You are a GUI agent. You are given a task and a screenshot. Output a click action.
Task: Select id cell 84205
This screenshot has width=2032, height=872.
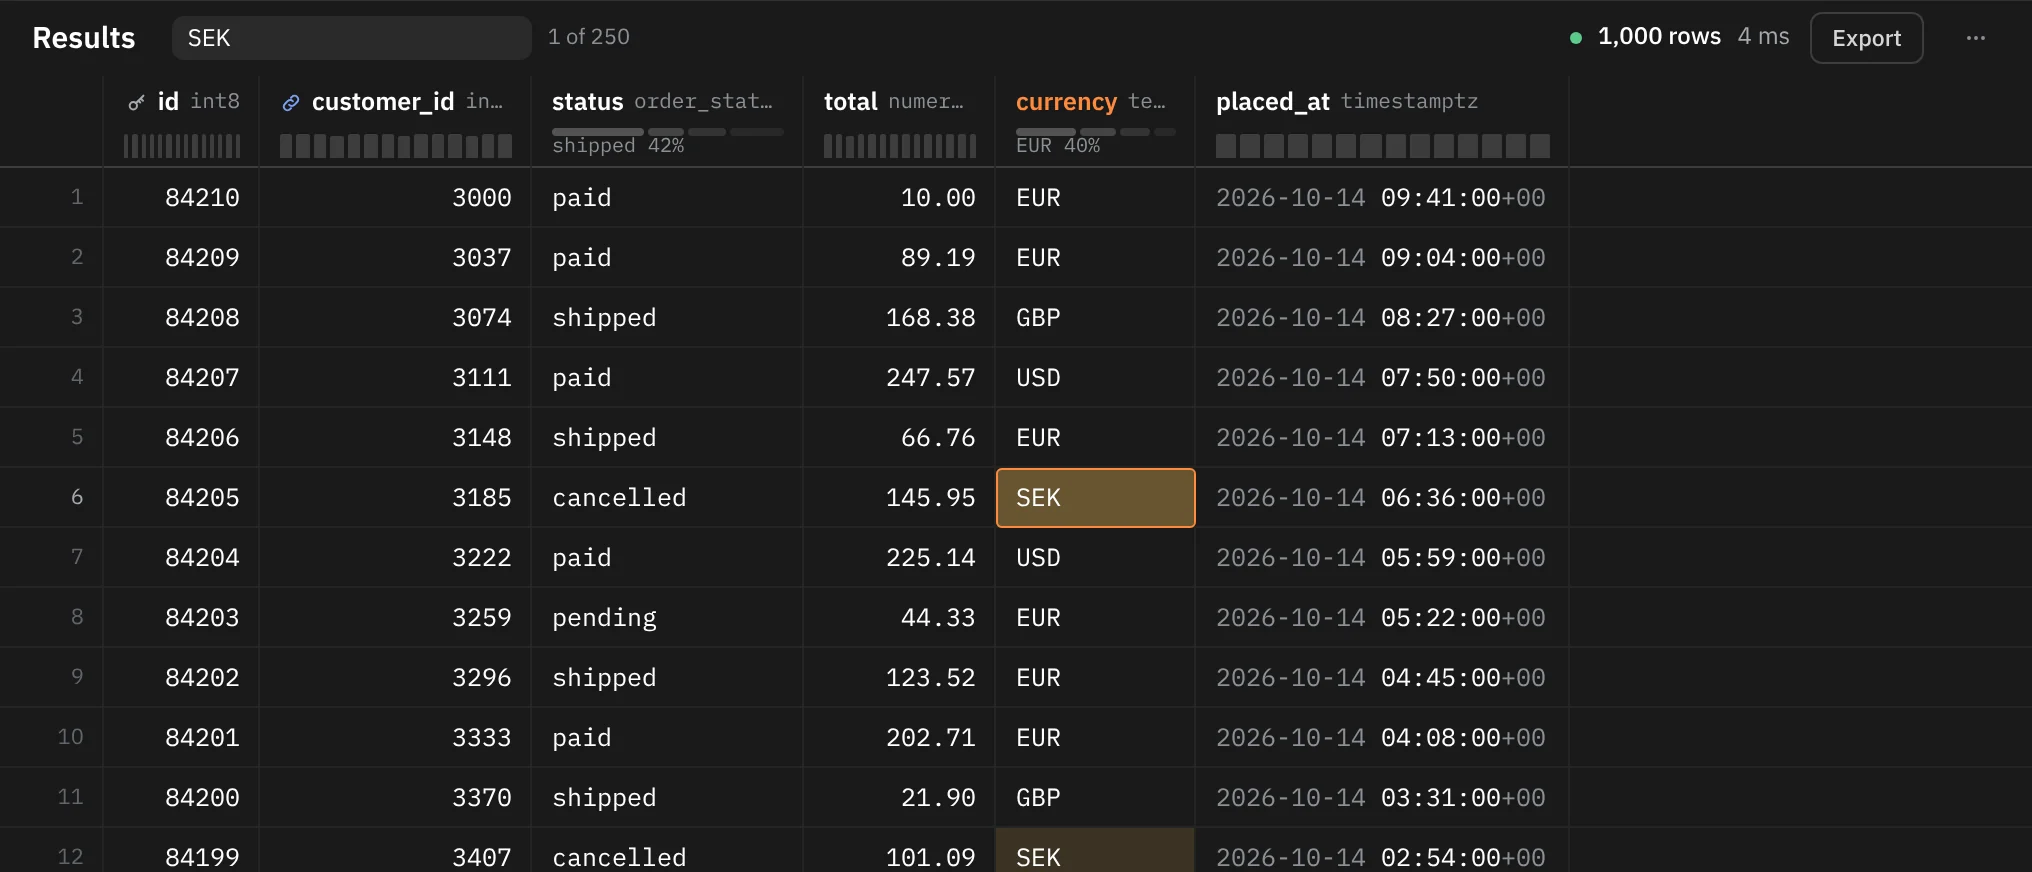pos(182,498)
